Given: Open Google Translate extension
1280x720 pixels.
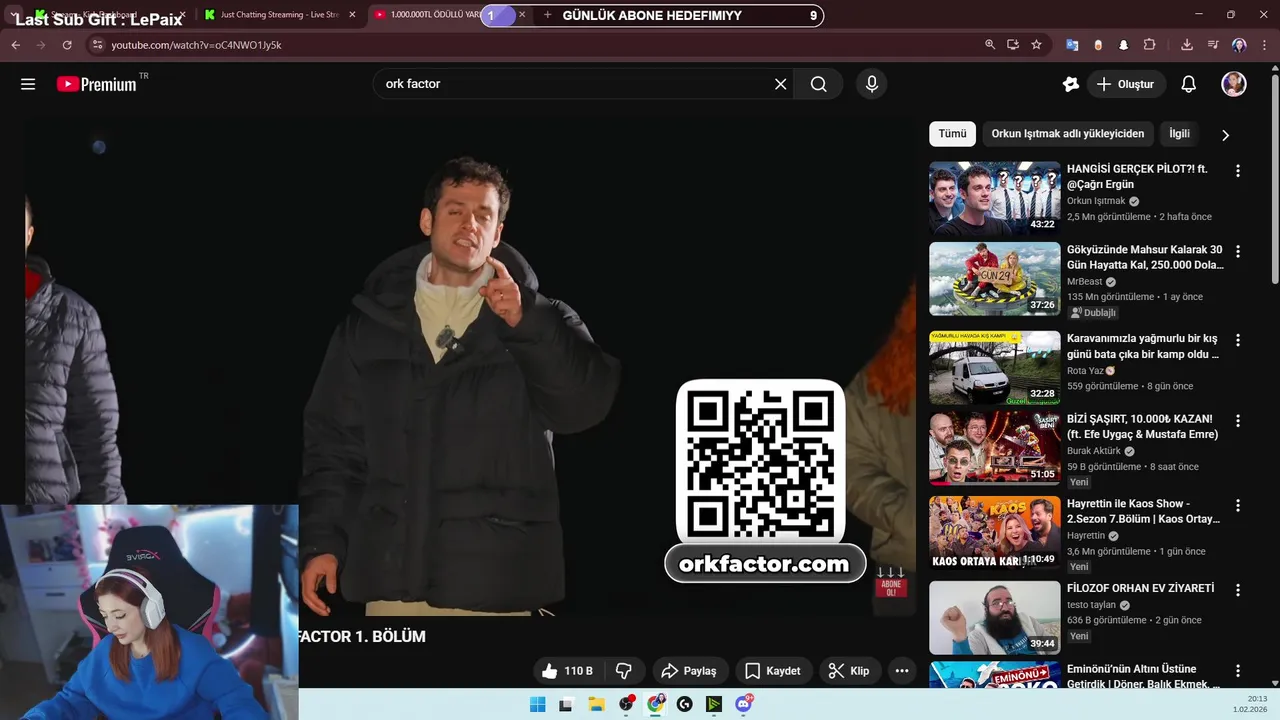Looking at the screenshot, I should tap(1072, 45).
